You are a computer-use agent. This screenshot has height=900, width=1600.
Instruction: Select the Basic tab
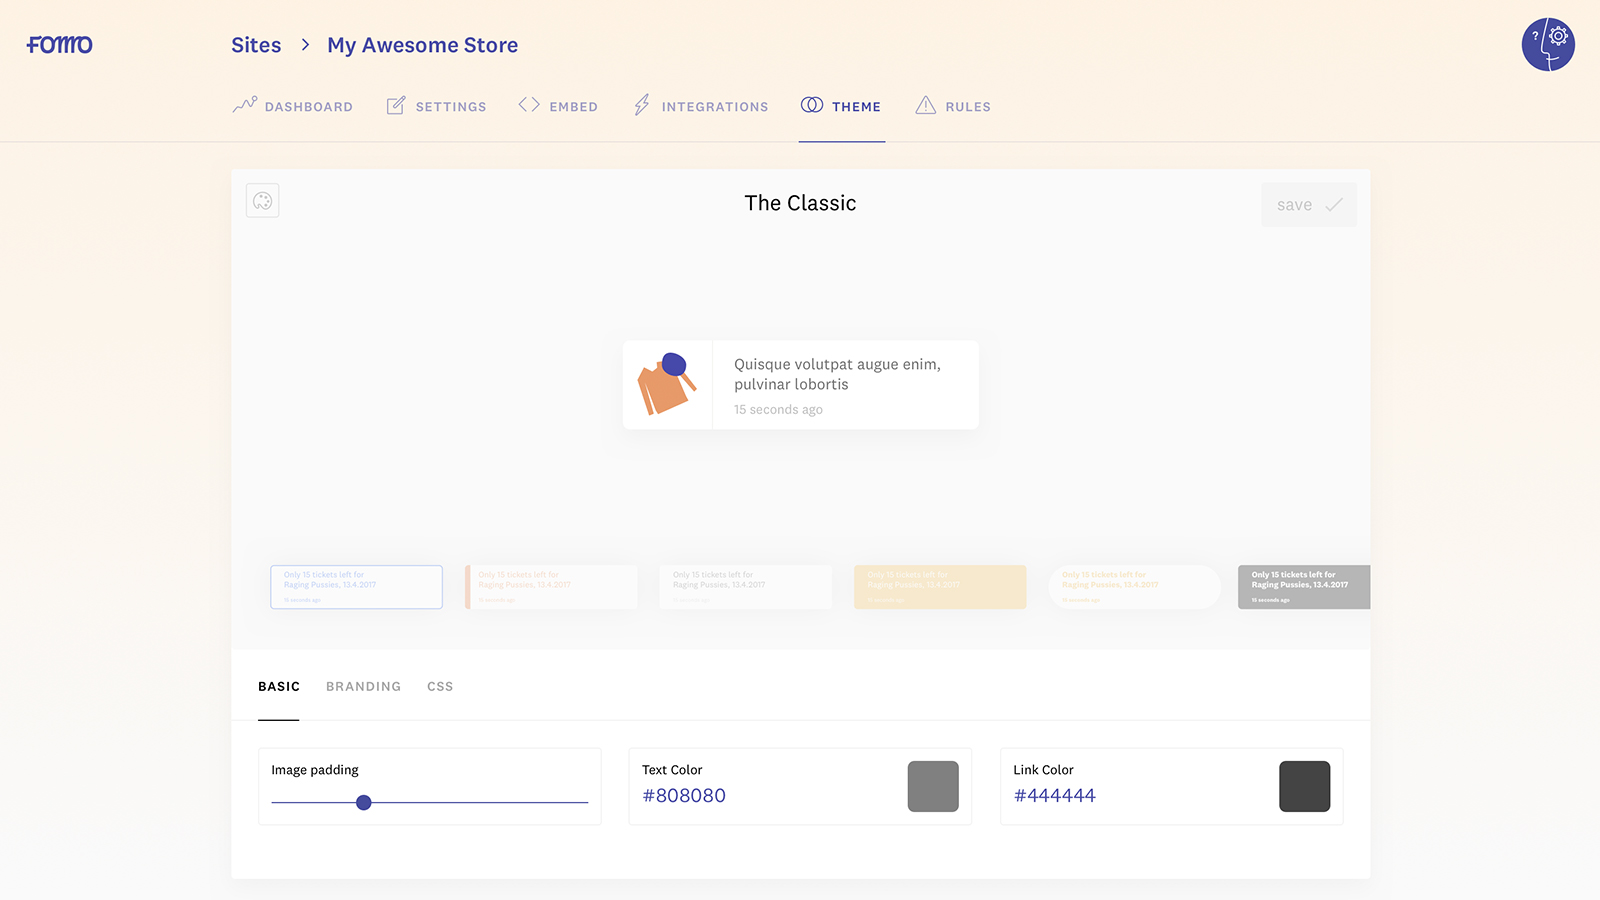pyautogui.click(x=279, y=686)
